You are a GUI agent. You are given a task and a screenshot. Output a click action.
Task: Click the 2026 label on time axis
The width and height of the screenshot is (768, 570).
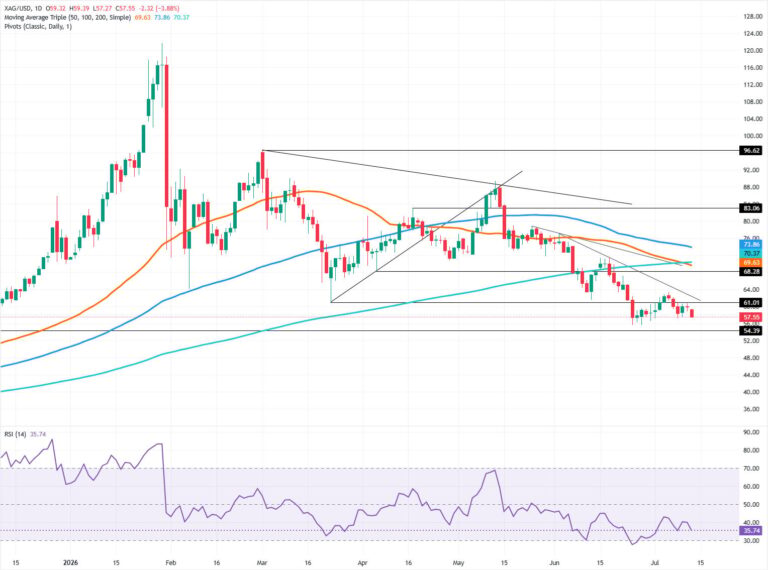[69, 563]
